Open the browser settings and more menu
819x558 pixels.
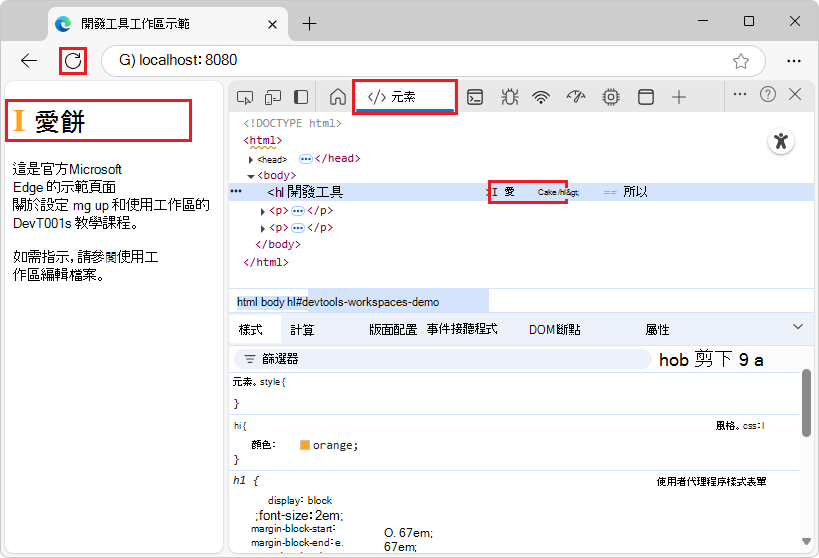[x=793, y=61]
